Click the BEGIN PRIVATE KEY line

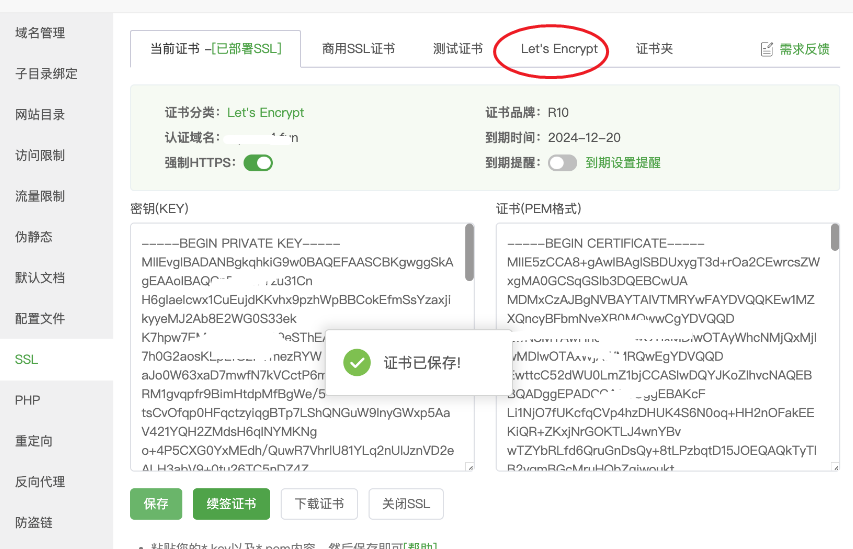(241, 243)
